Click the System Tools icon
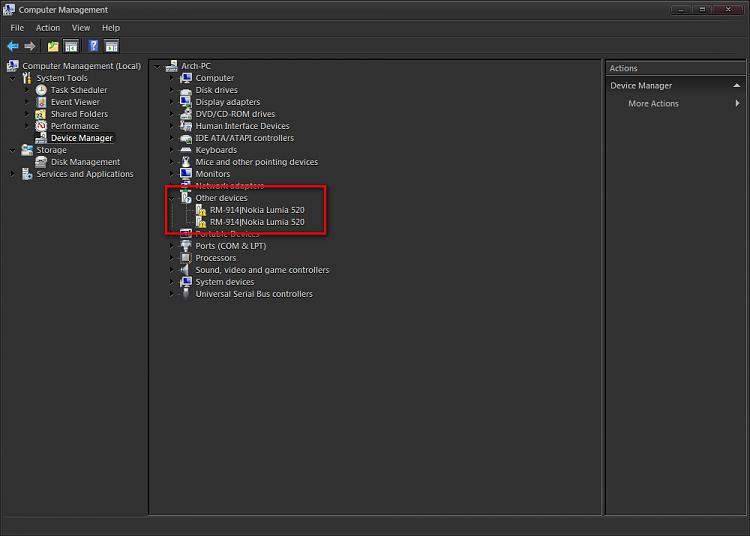 pyautogui.click(x=27, y=78)
